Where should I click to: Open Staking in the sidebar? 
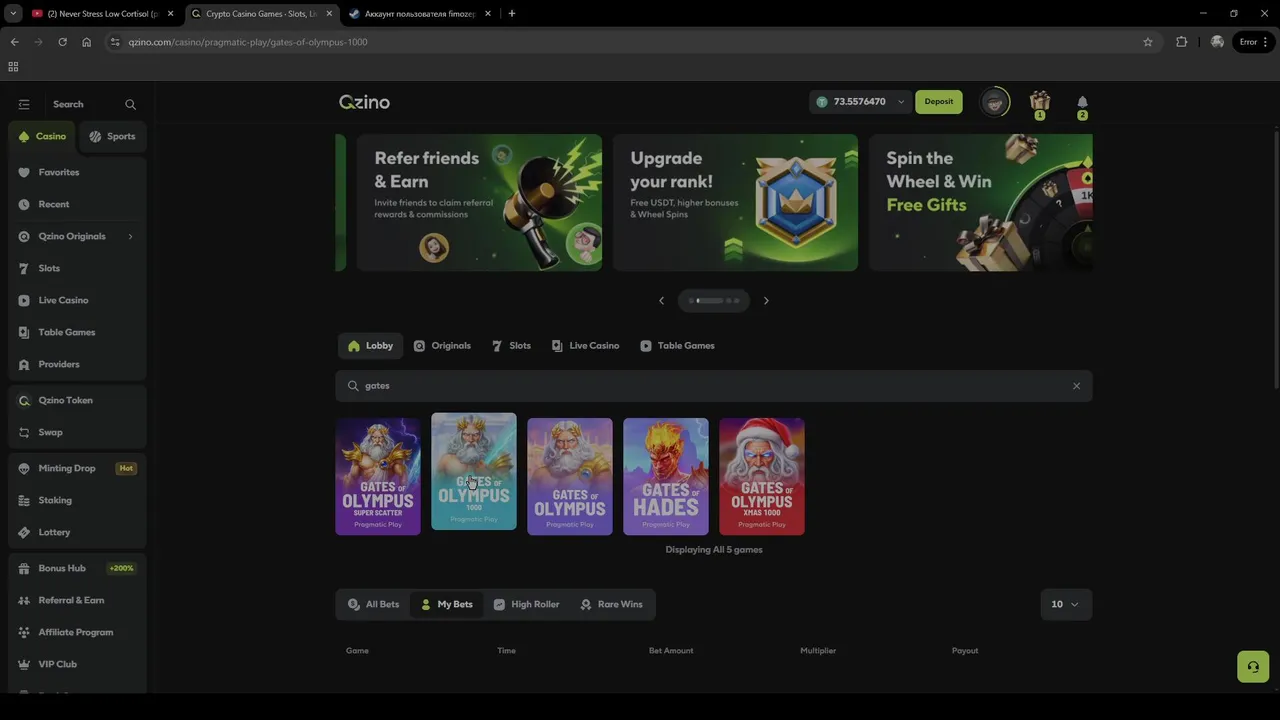tap(77, 500)
